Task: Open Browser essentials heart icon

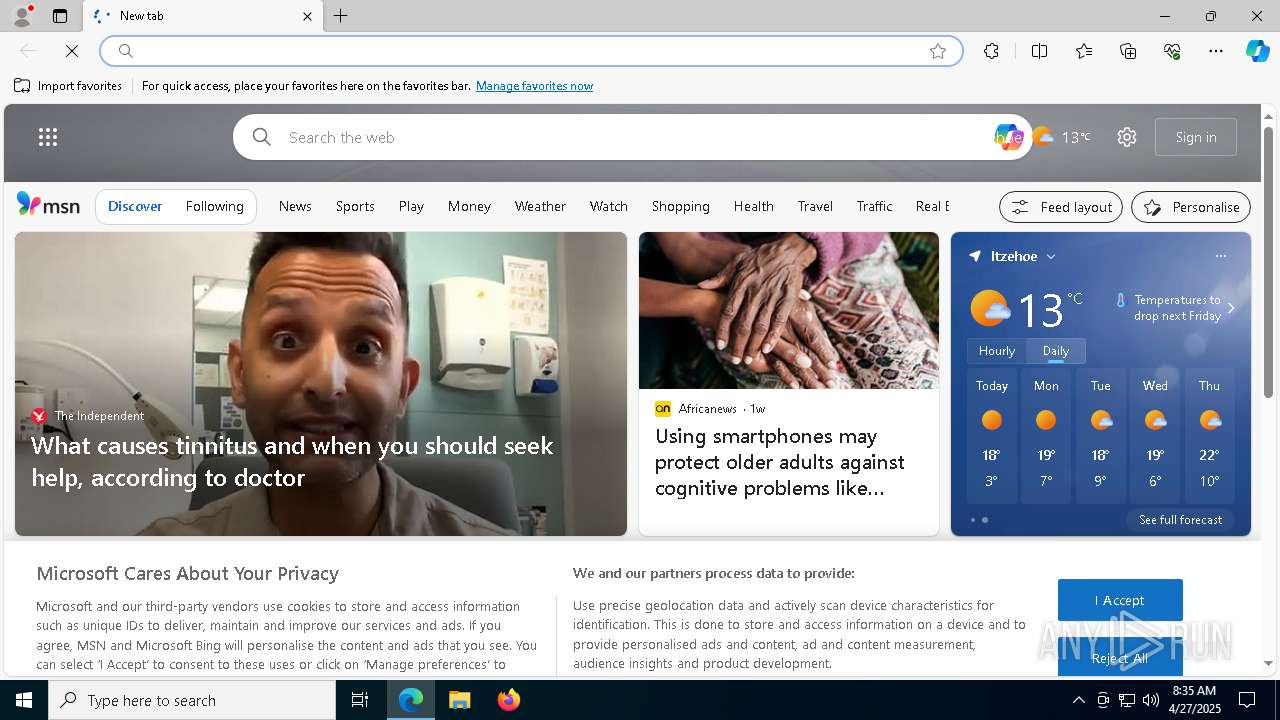Action: [1172, 51]
